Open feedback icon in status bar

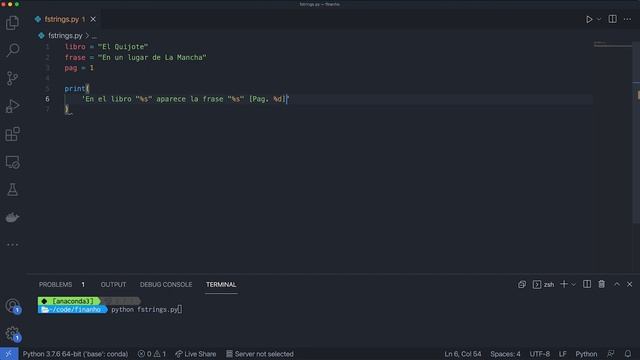click(x=611, y=354)
